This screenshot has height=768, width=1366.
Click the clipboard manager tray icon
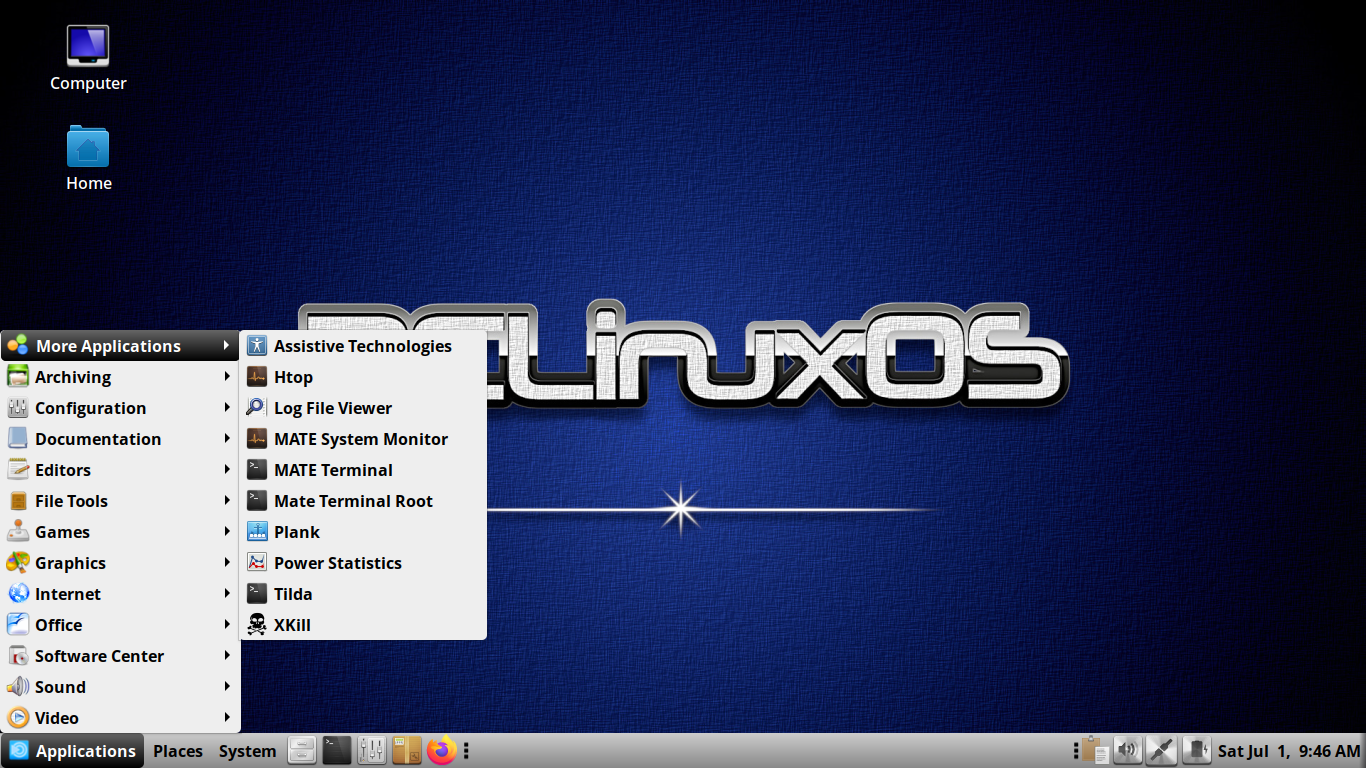(x=1096, y=750)
